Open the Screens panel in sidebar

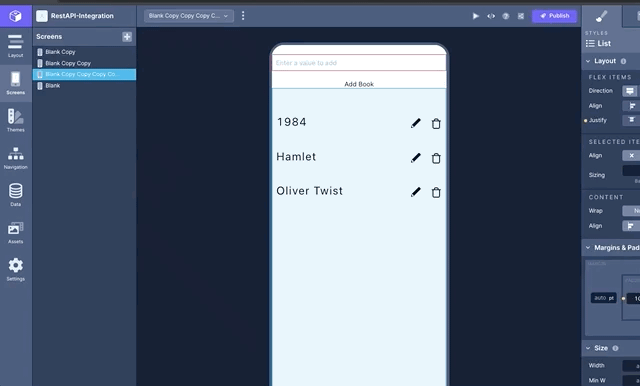tap(16, 83)
